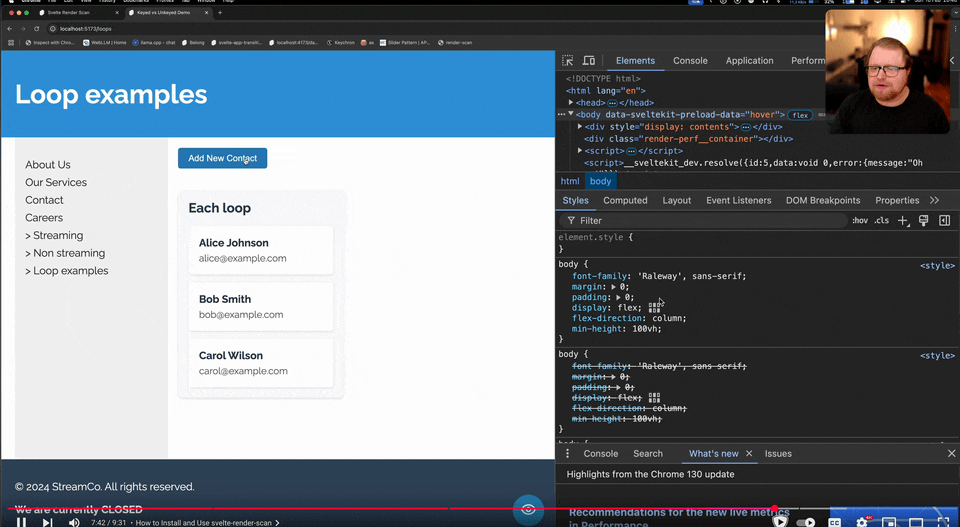Open video chapter How to Install and Use svelte-render-scan

pyautogui.click(x=208, y=523)
